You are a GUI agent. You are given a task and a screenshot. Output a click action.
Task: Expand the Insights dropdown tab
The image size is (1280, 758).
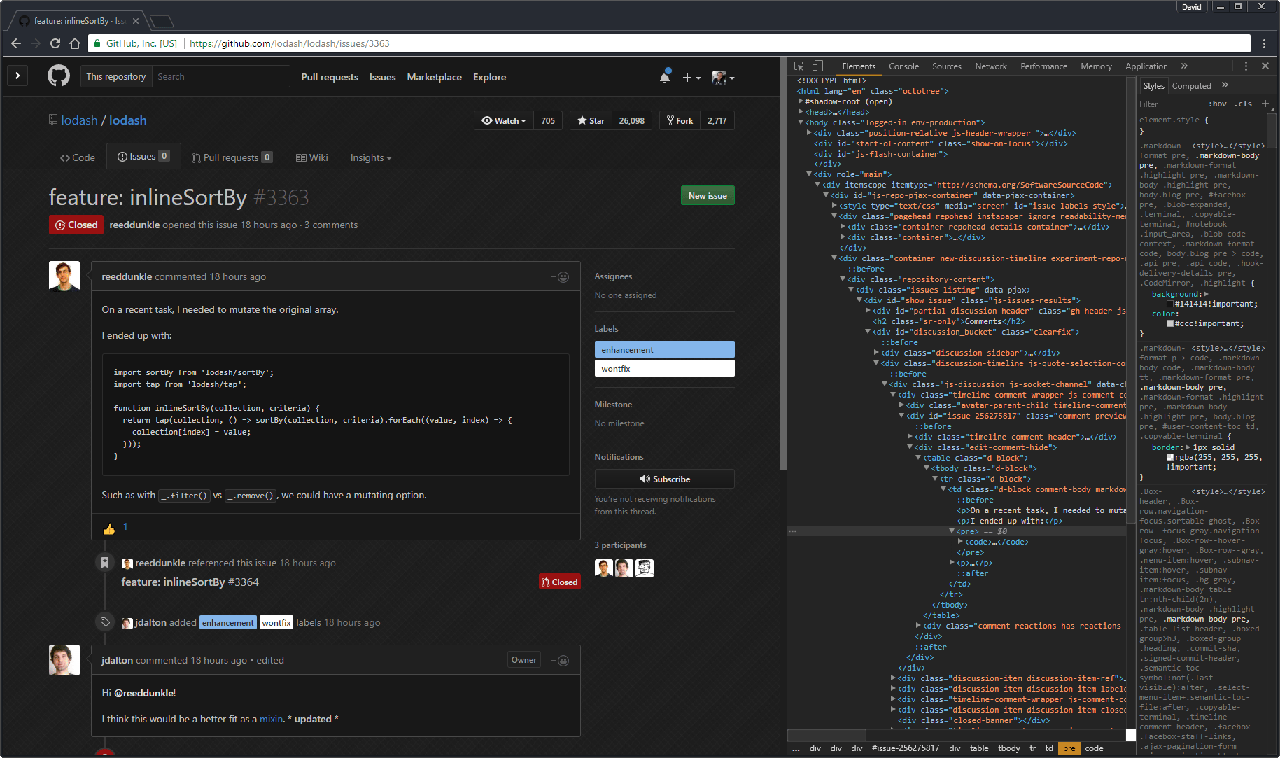pos(370,158)
